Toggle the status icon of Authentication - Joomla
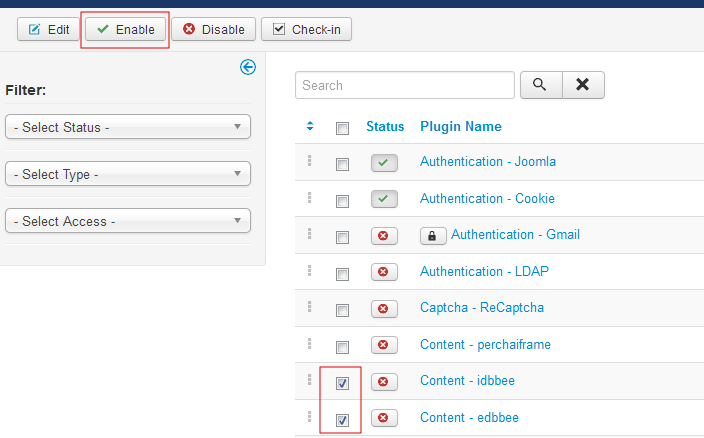This screenshot has height=438, width=704. coord(384,162)
